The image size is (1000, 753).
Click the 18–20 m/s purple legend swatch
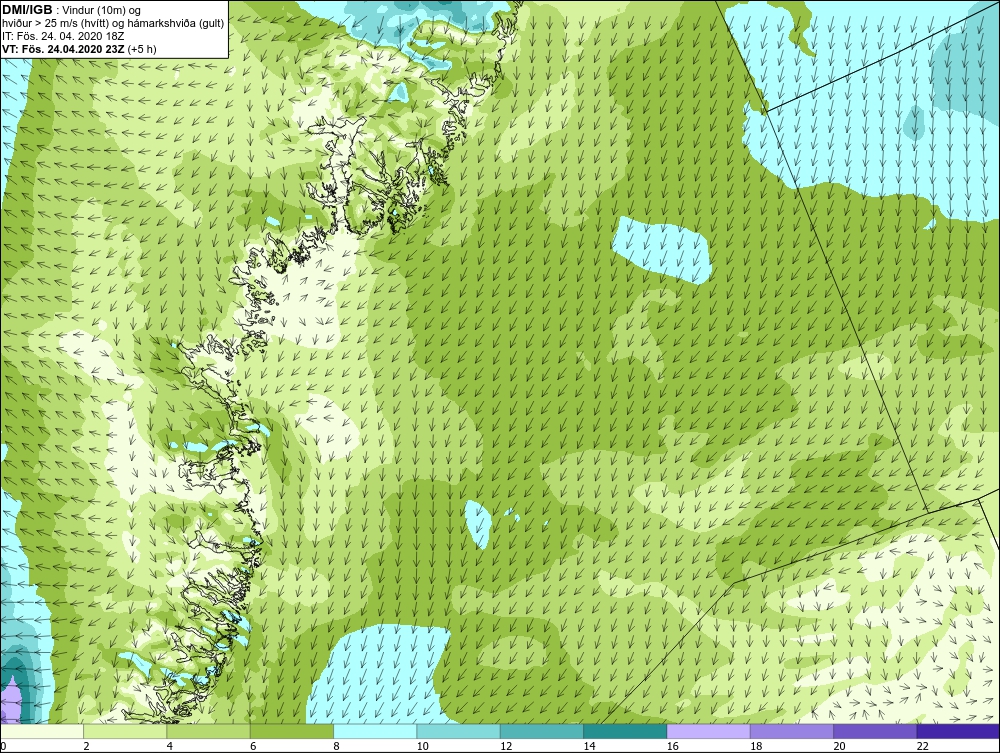(792, 731)
